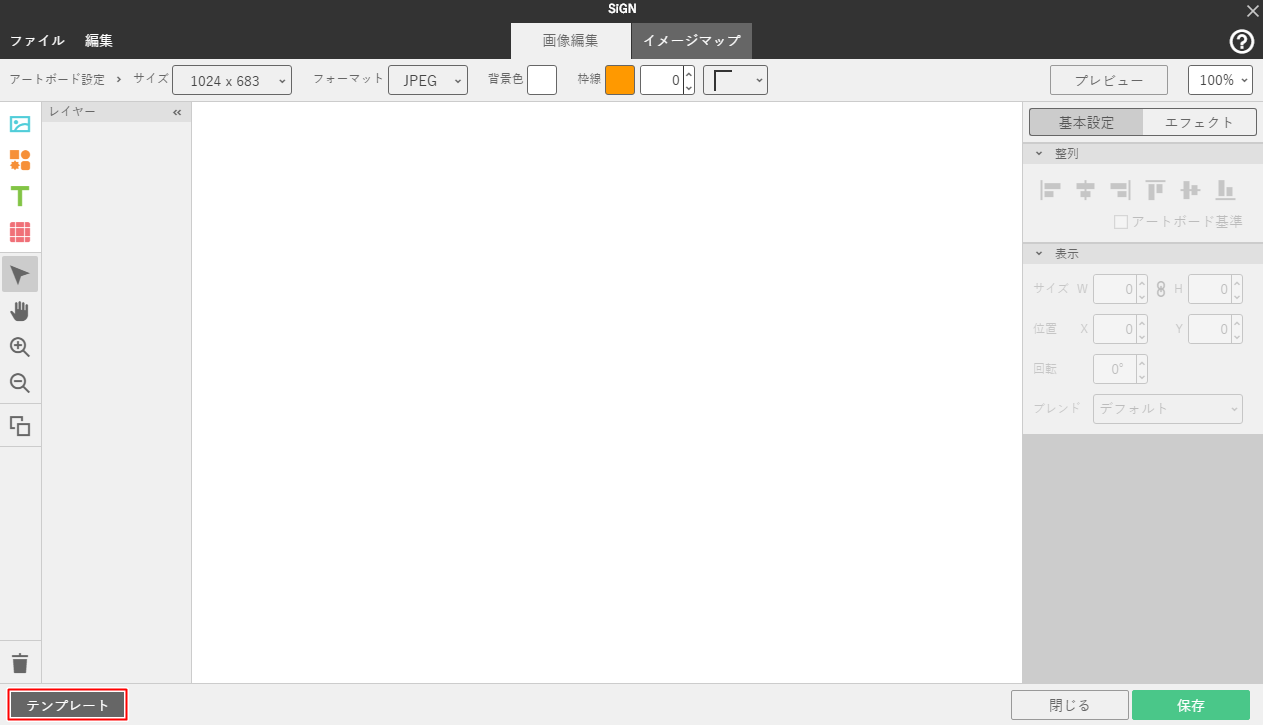The image size is (1263, 725).
Task: Activate the hand pan tool
Action: point(20,311)
